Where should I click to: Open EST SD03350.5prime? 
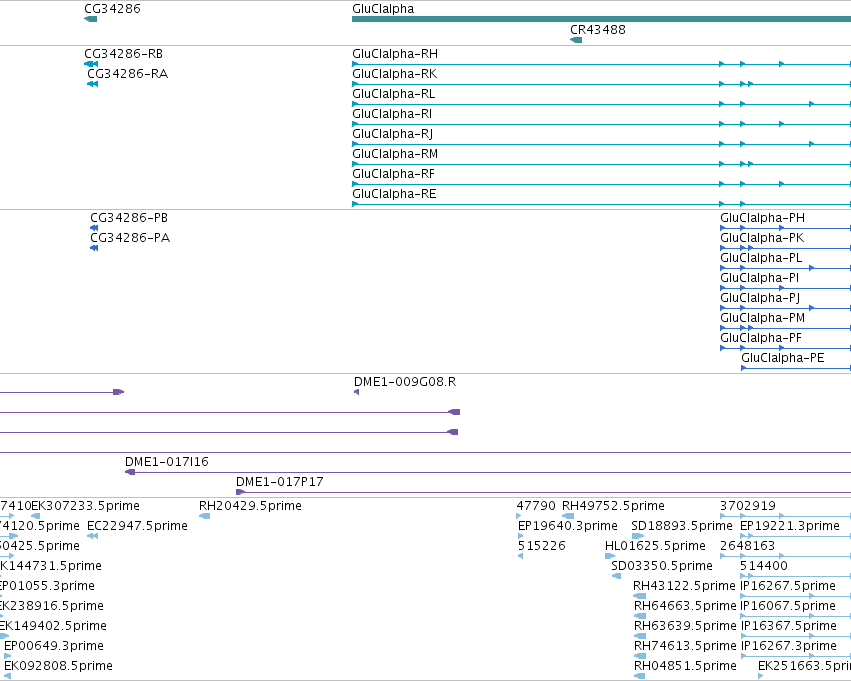click(x=662, y=566)
